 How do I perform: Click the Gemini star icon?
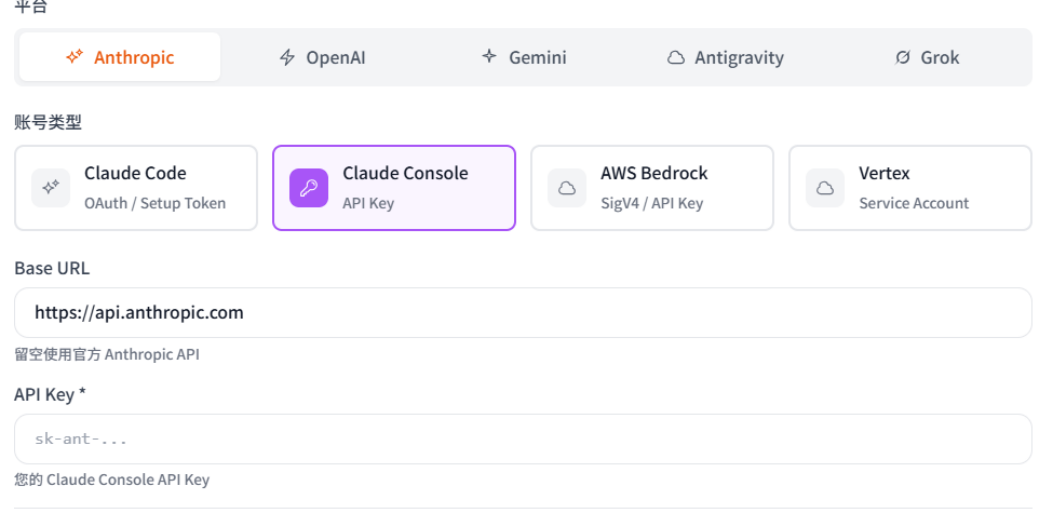pos(489,56)
